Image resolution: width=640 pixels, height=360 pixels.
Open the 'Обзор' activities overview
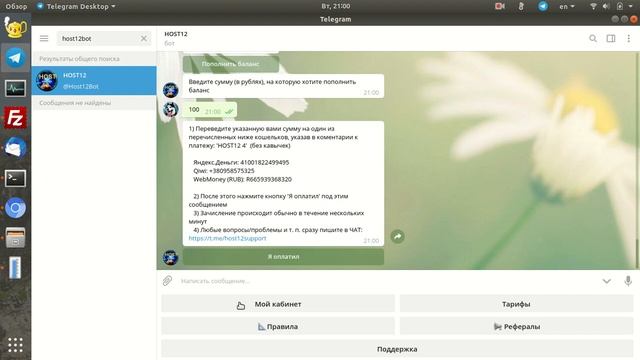point(16,6)
